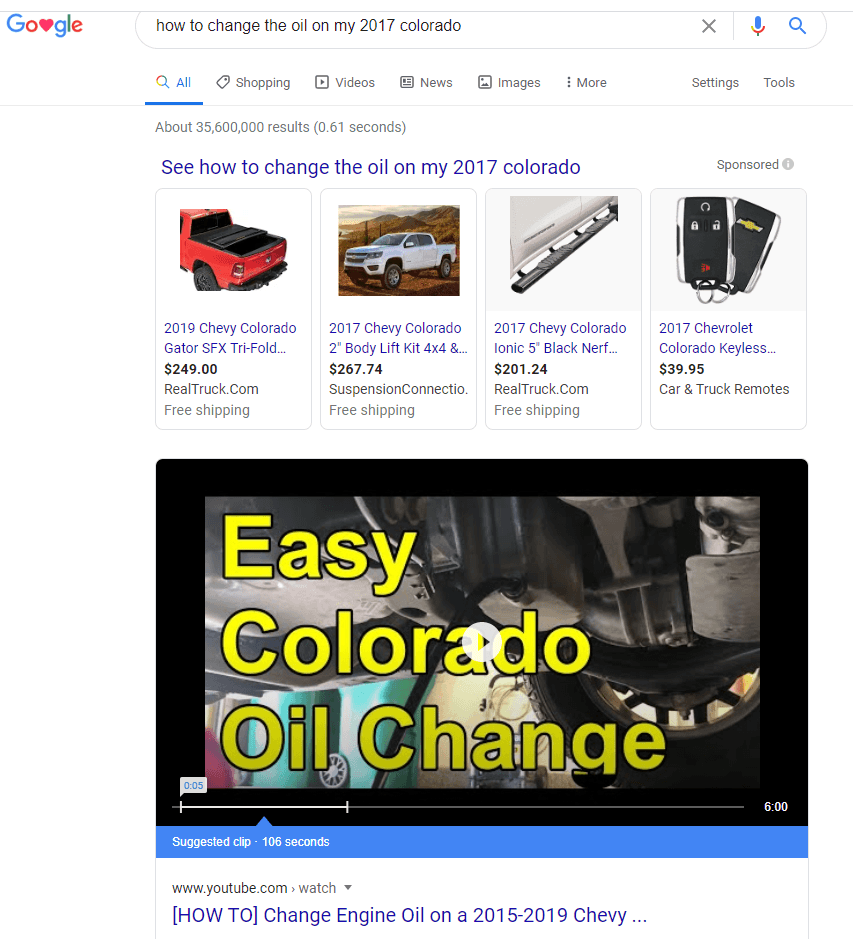Open search Settings
Image resolution: width=853 pixels, height=939 pixels.
[x=715, y=83]
